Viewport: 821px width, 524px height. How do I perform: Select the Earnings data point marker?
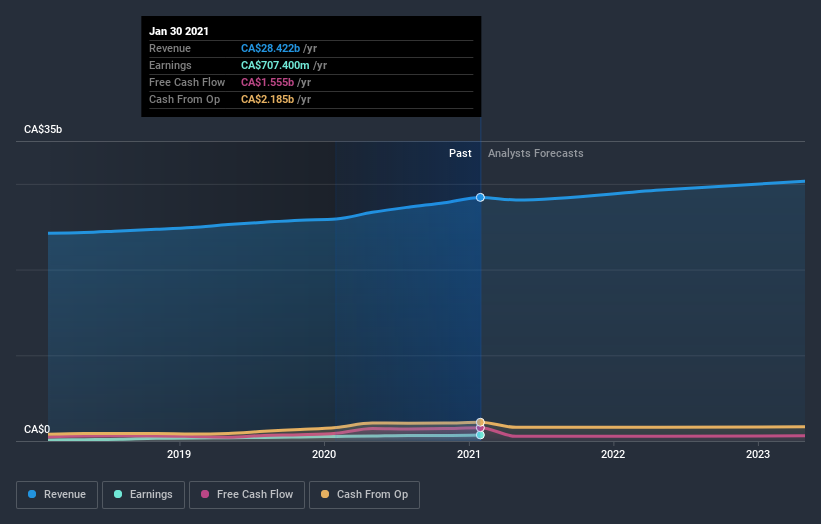tap(480, 435)
